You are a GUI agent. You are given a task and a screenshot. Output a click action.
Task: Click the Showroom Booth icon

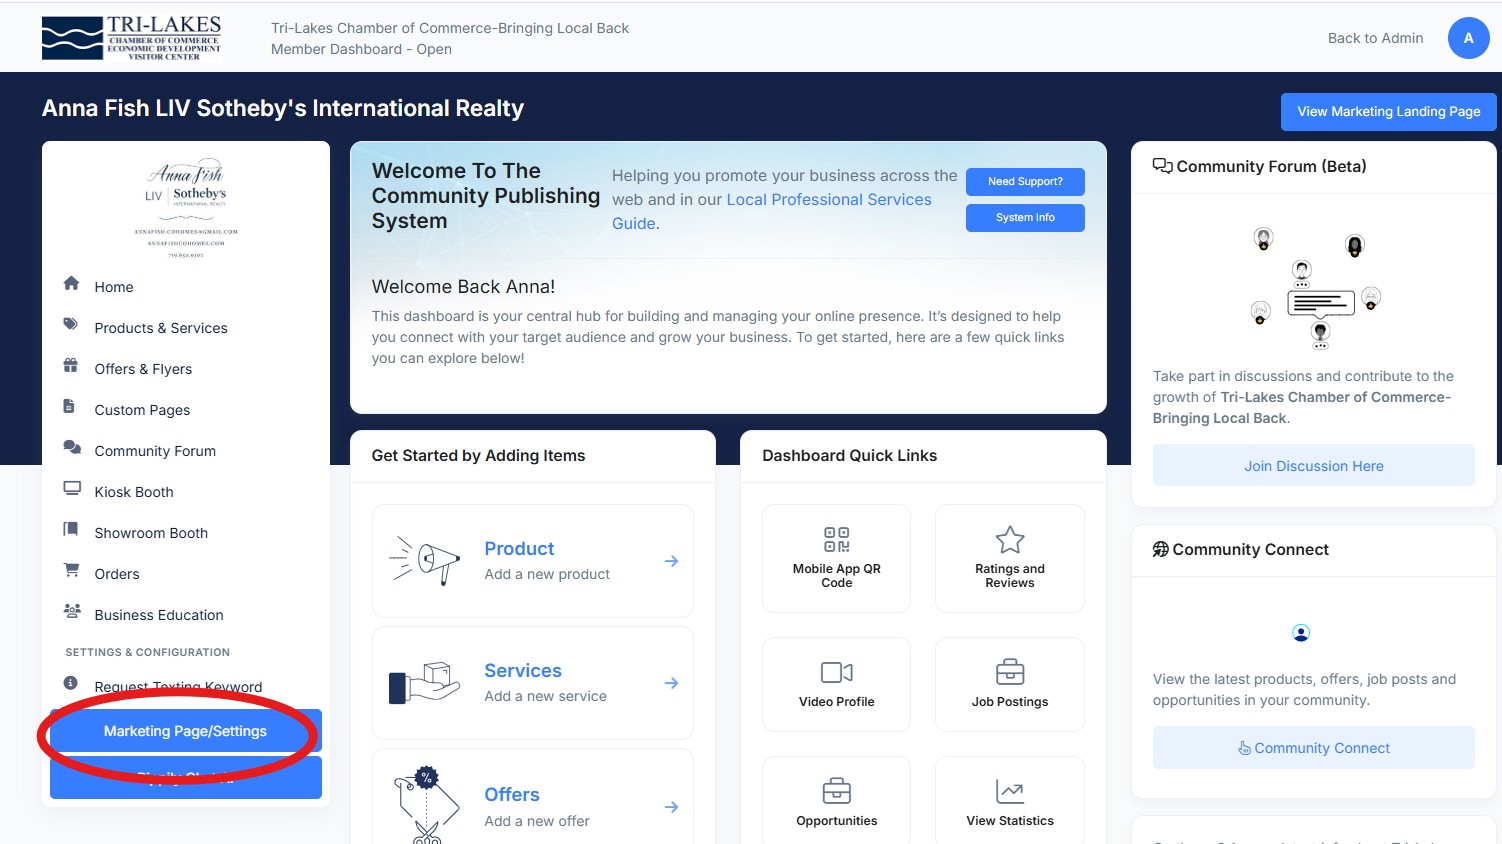click(x=70, y=529)
